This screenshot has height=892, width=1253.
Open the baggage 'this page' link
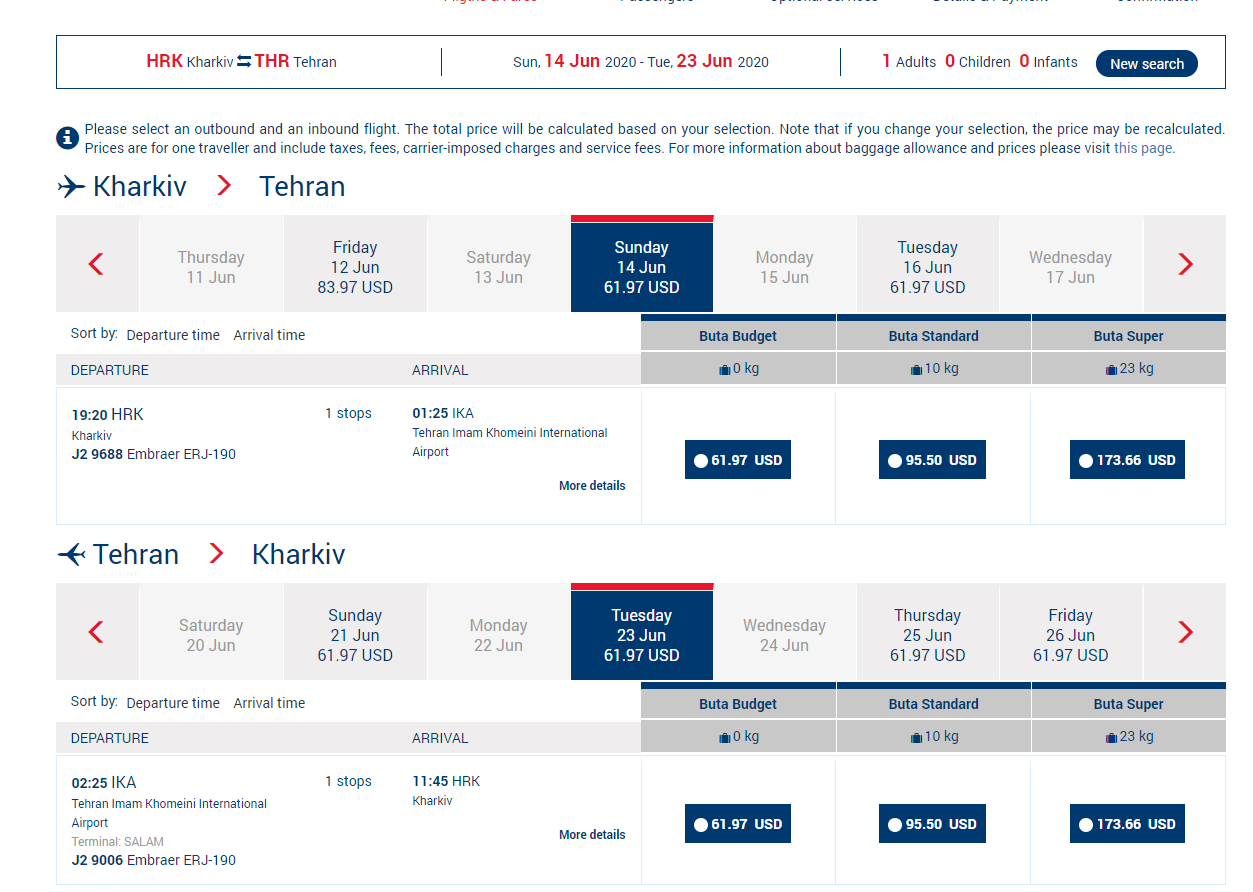point(1144,148)
